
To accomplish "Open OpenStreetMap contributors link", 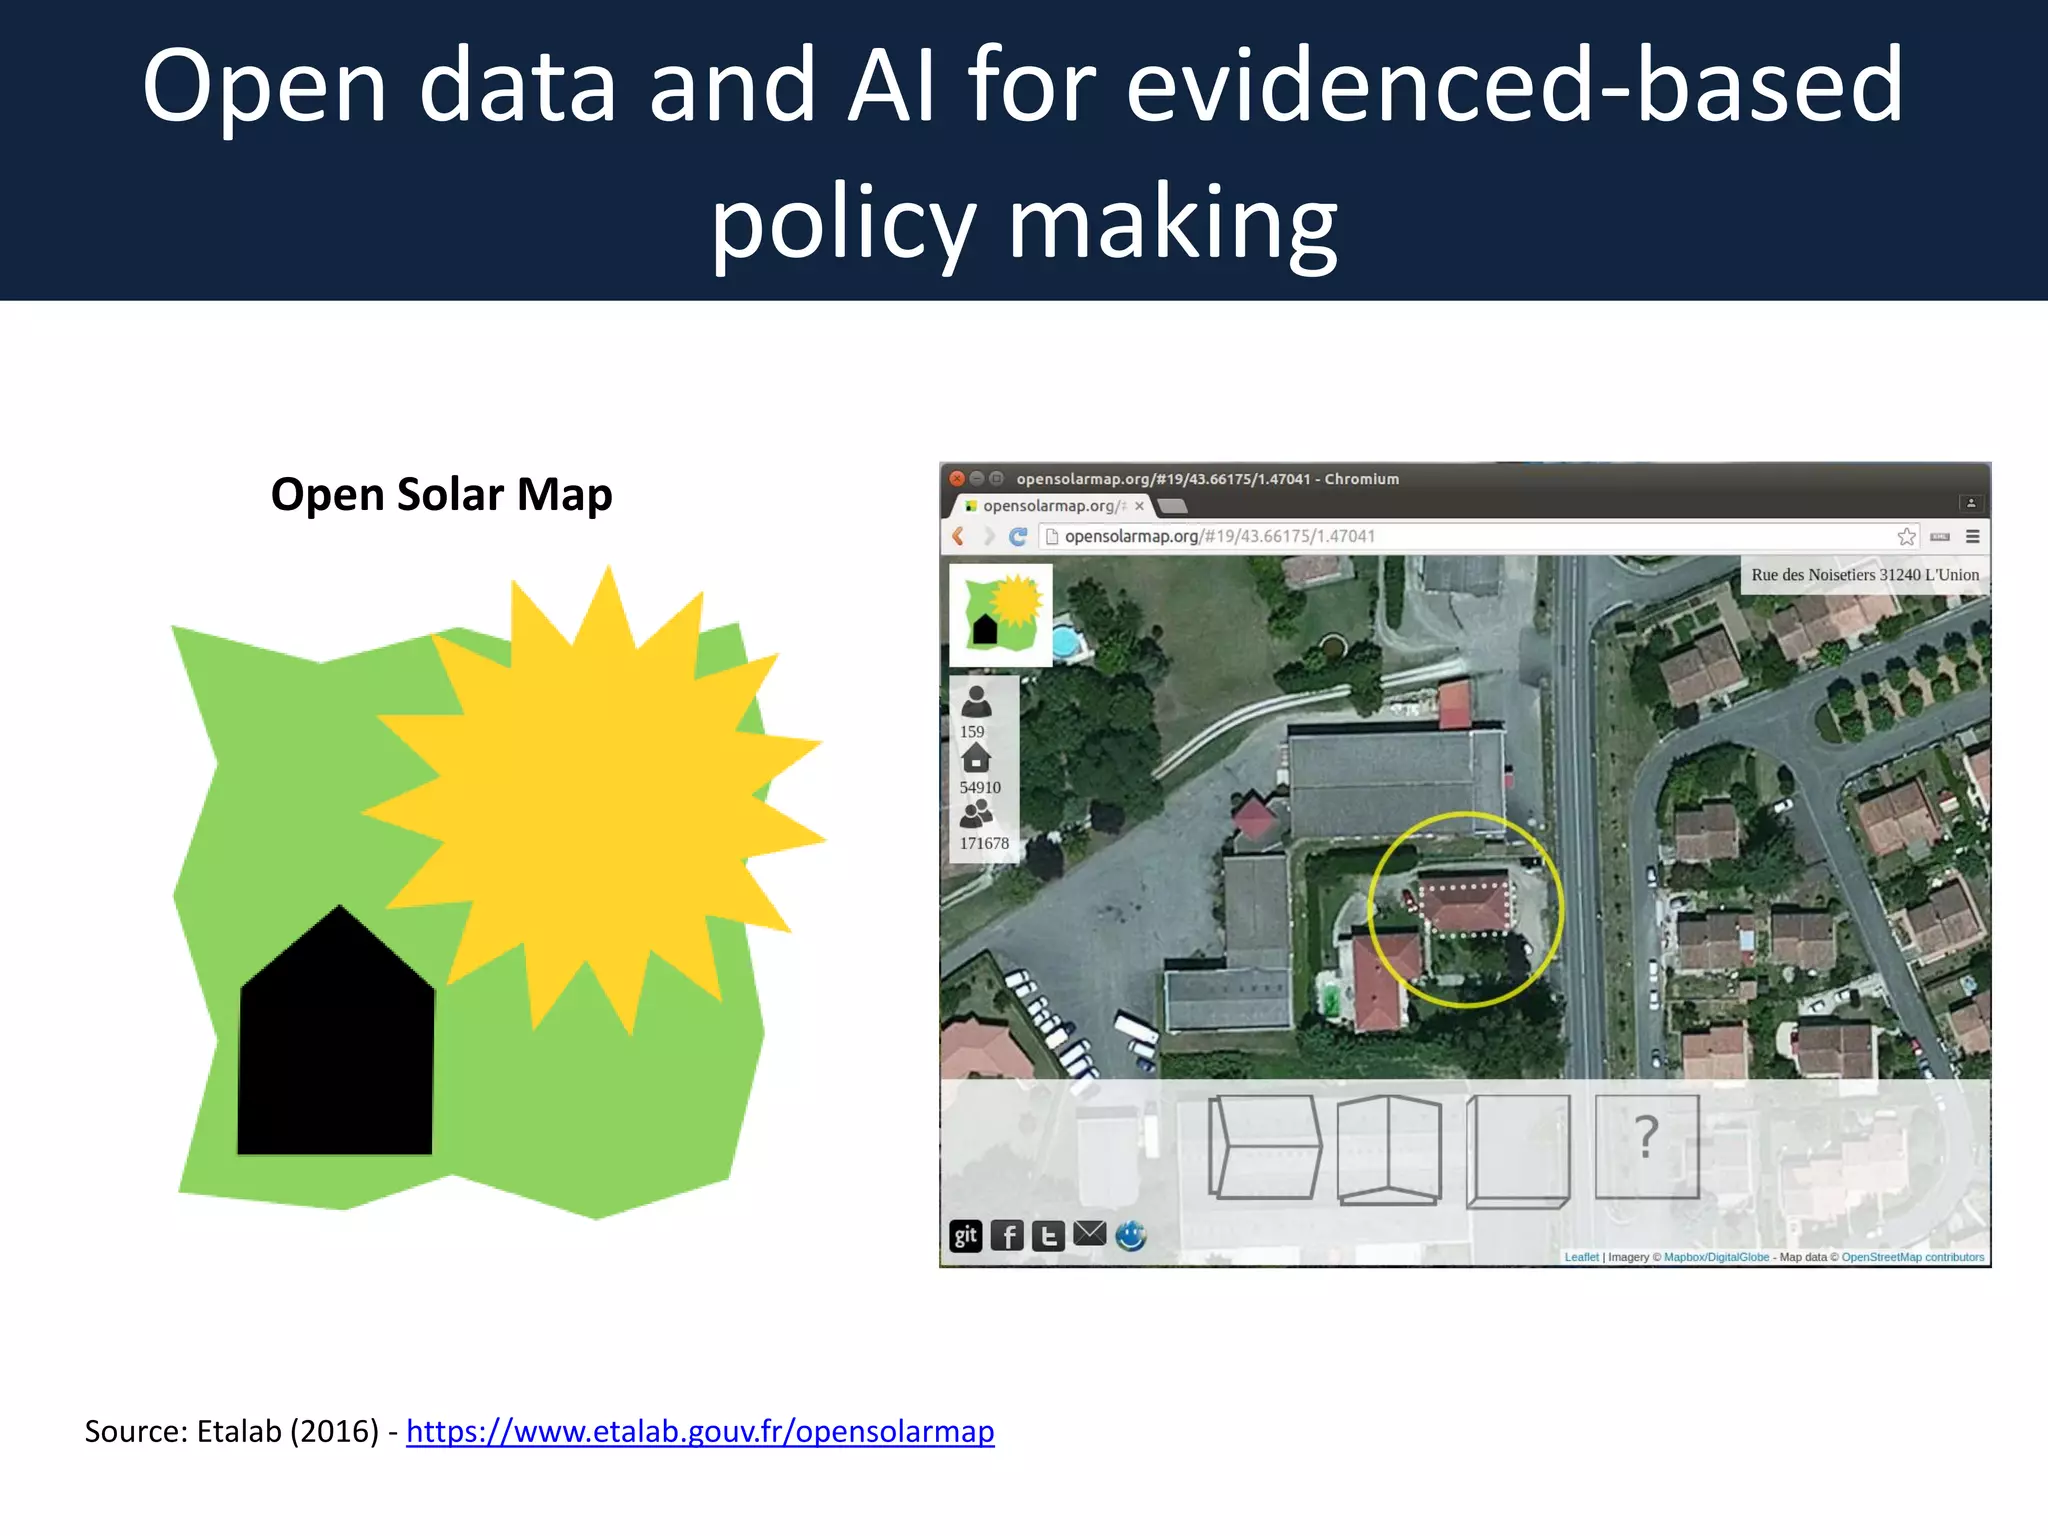I will coord(1912,1257).
